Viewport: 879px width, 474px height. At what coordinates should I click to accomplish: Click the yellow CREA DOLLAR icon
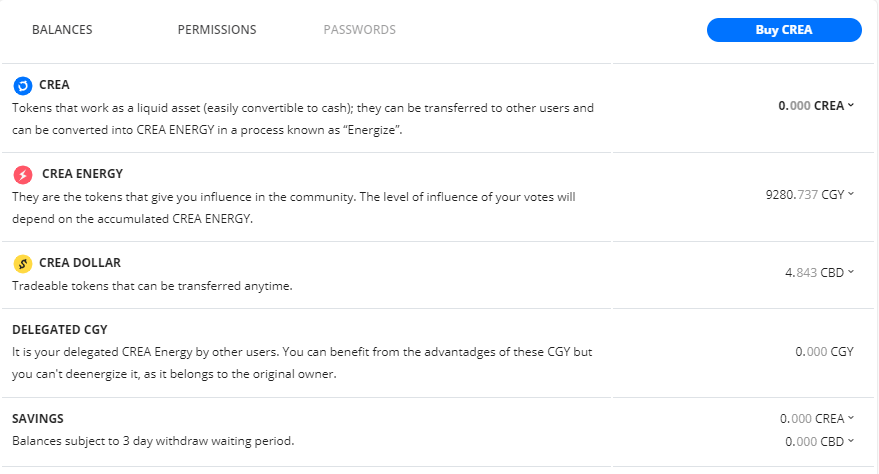pos(22,263)
